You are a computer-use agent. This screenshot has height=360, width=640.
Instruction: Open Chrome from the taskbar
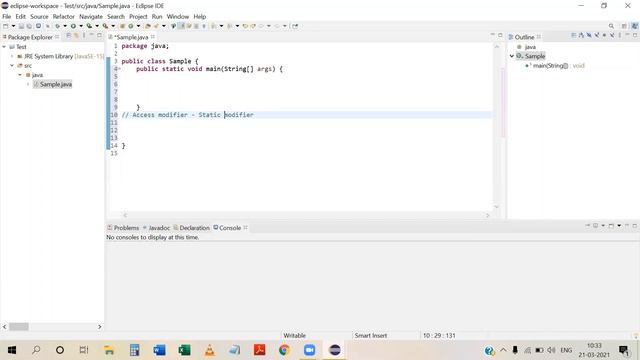(x=284, y=350)
